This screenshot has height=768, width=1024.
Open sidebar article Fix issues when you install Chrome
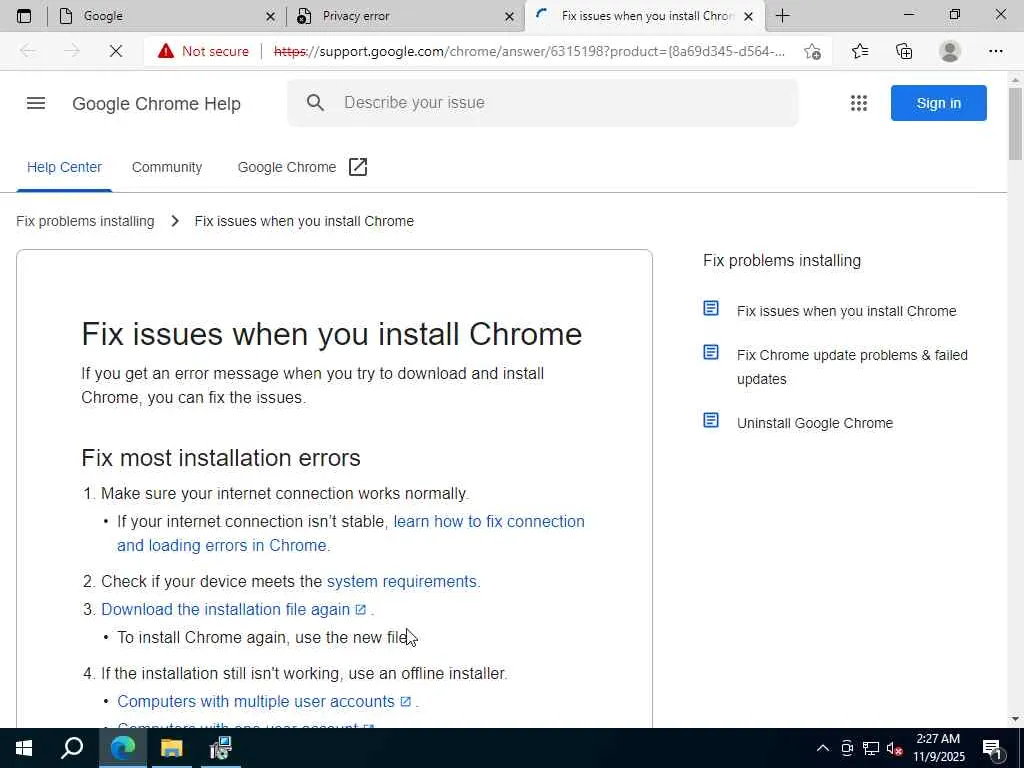click(846, 311)
